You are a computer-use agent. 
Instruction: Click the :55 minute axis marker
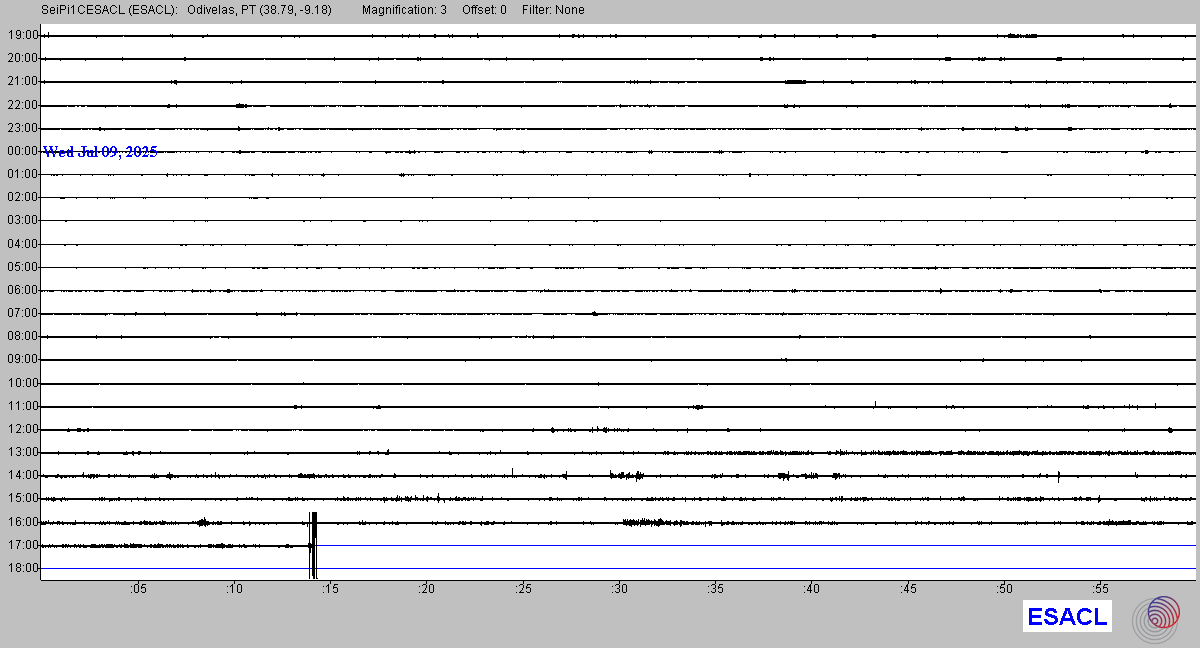pos(1101,589)
